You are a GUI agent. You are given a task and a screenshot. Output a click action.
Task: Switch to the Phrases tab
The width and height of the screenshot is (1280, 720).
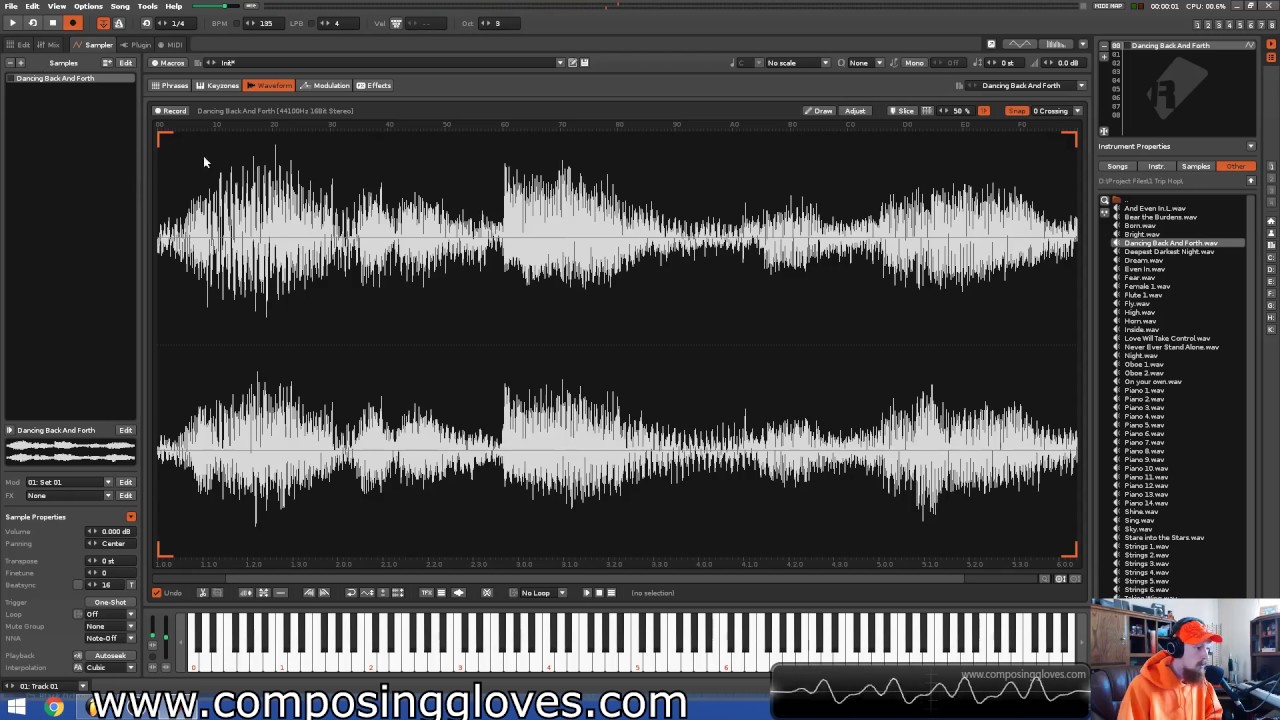pos(170,86)
